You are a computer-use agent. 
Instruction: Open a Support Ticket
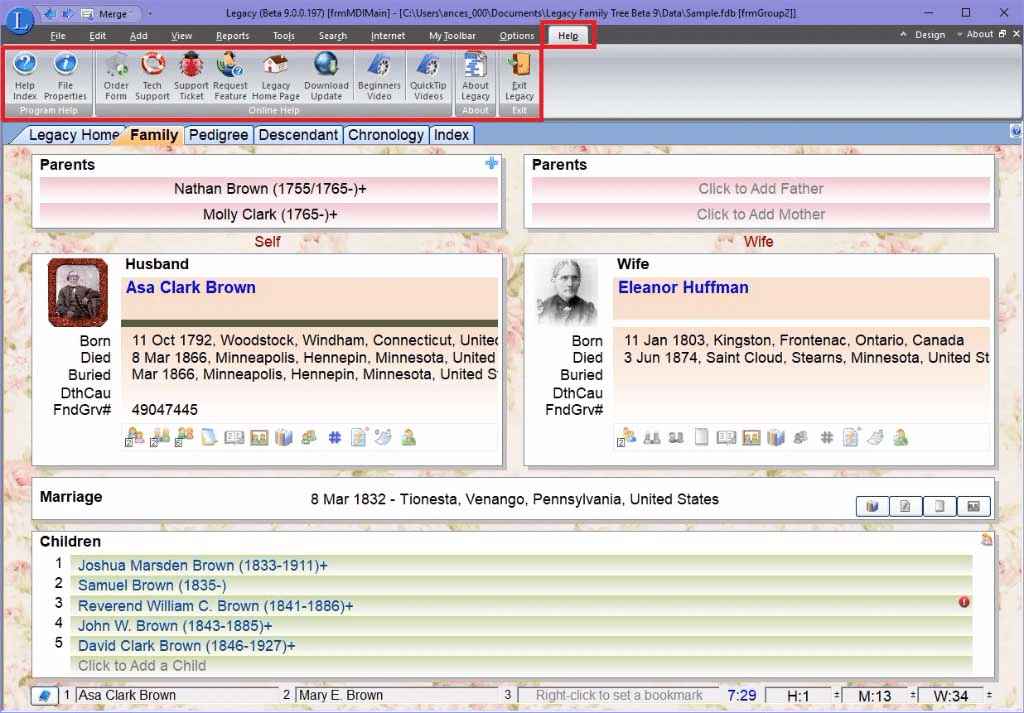[x=191, y=76]
